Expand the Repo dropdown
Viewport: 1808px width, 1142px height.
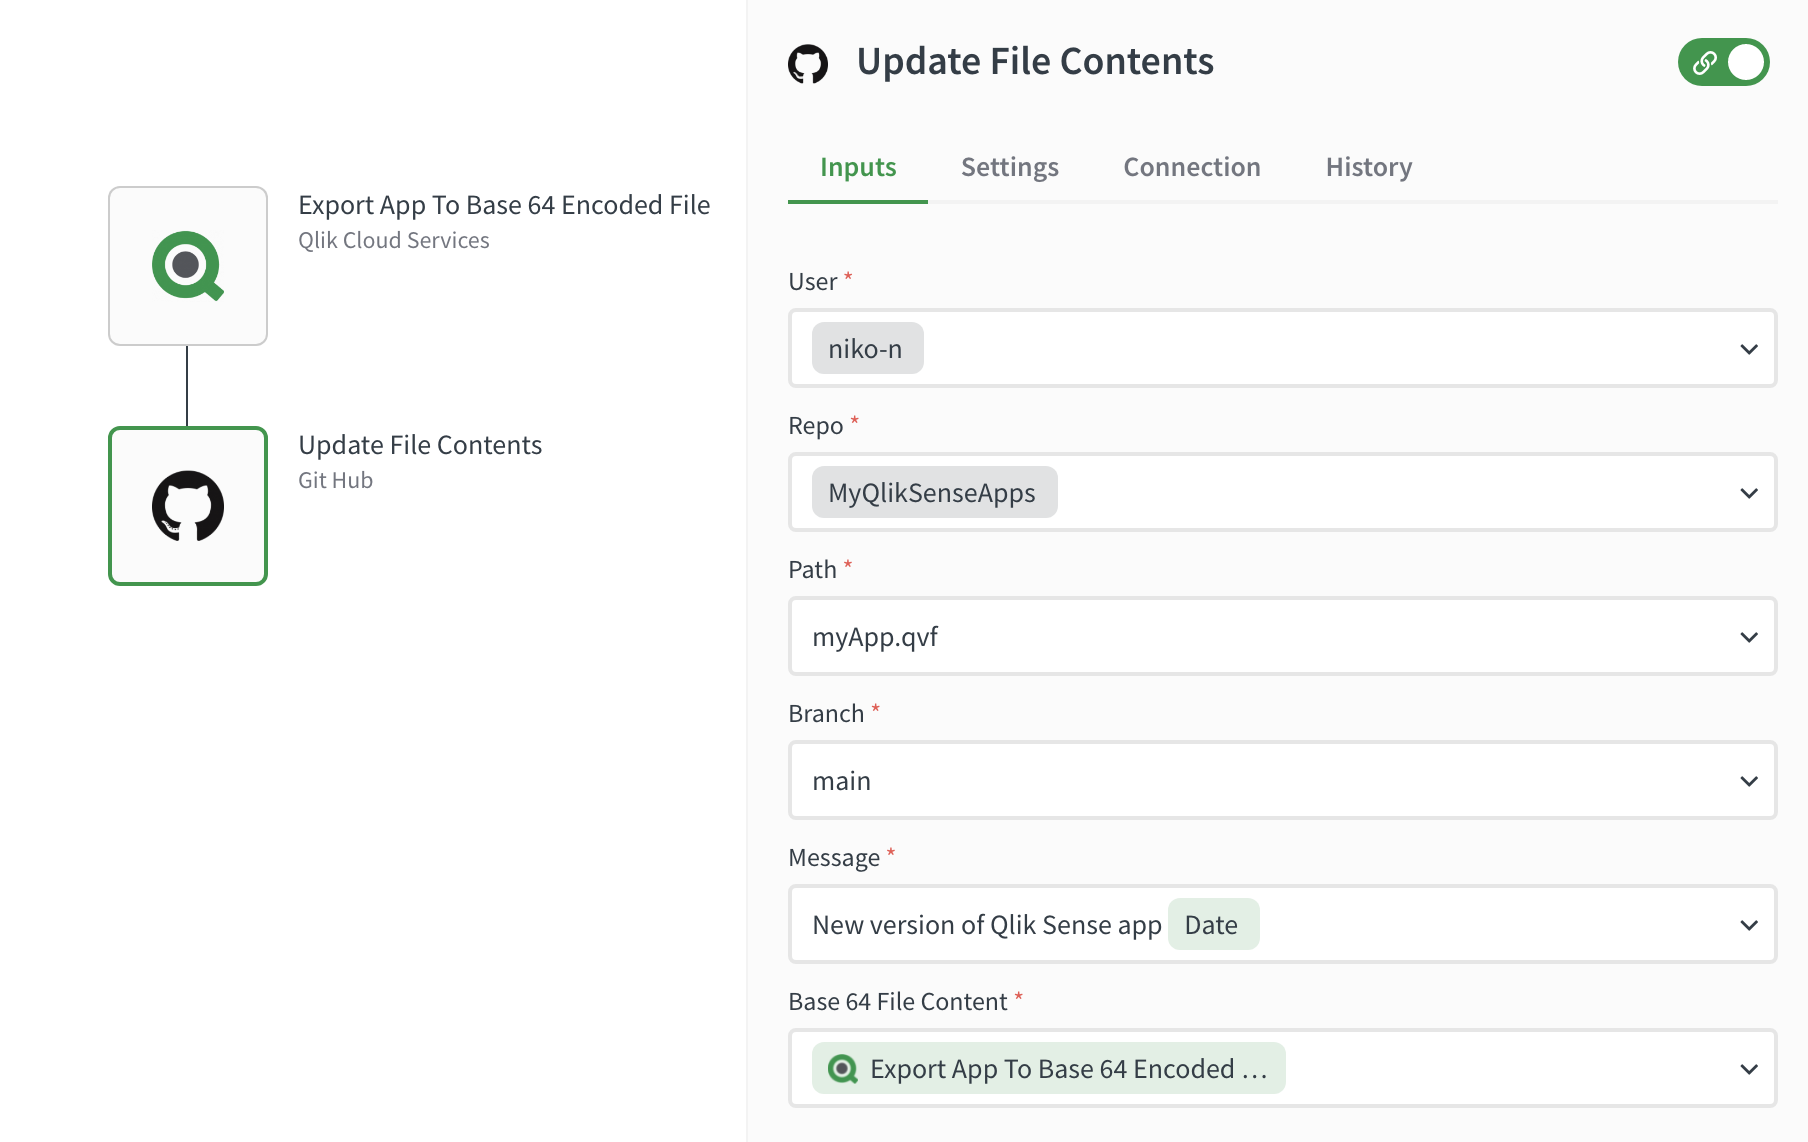click(x=1748, y=492)
